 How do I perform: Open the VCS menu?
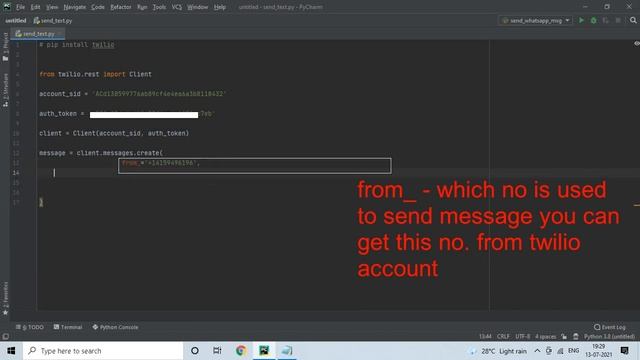click(177, 7)
